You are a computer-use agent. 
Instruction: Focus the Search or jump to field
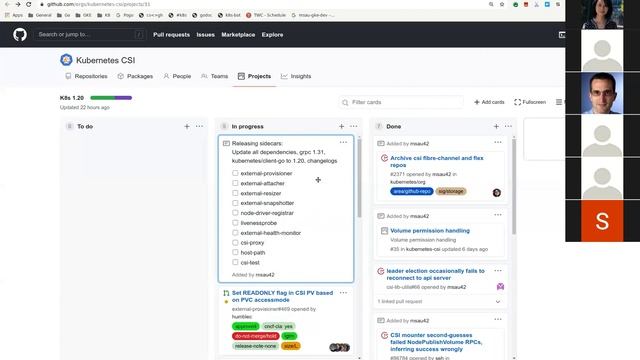pos(90,35)
